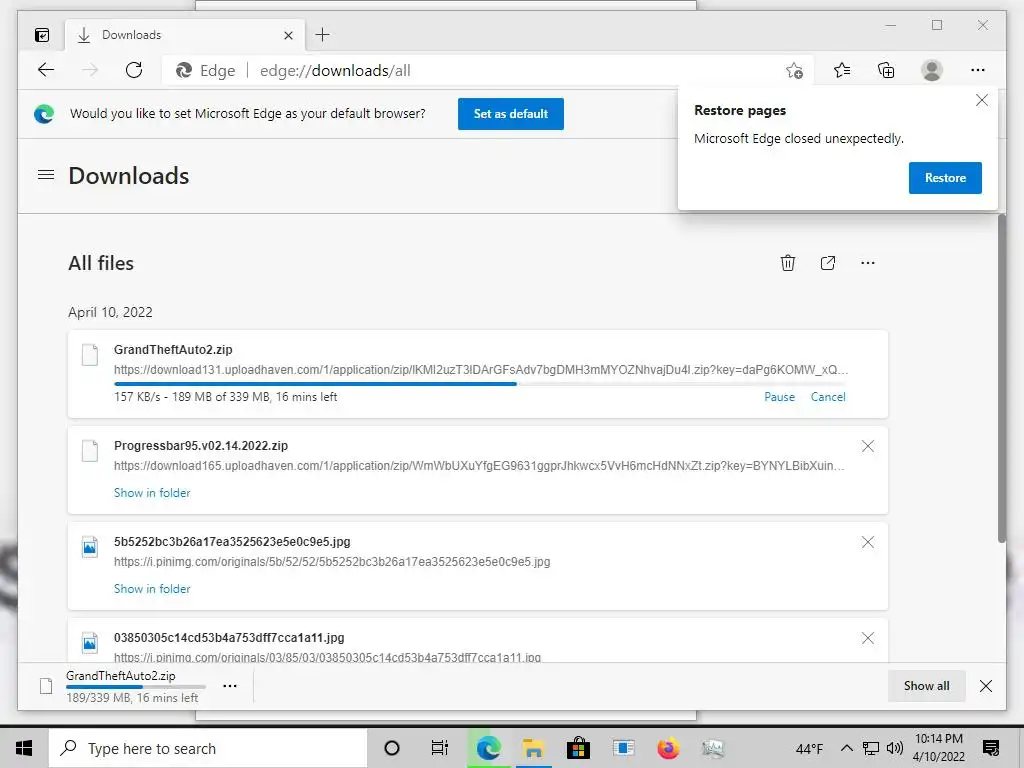Screen dimensions: 1024x768
Task: Click the delete all downloads trash icon
Action: 788,263
